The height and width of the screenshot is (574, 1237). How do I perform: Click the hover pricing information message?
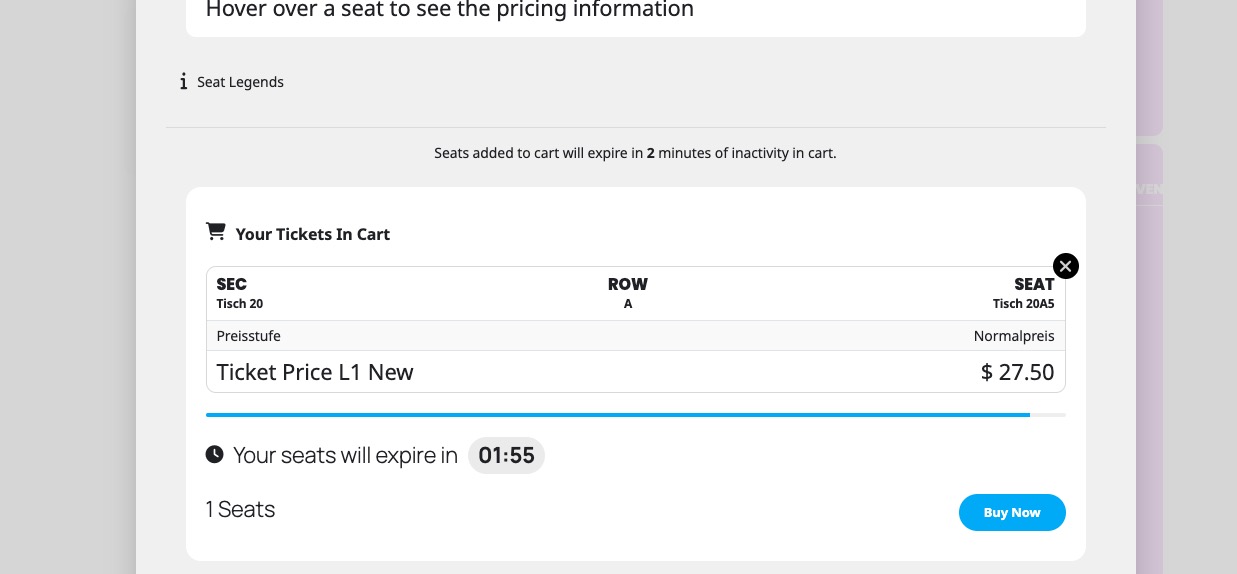click(449, 10)
